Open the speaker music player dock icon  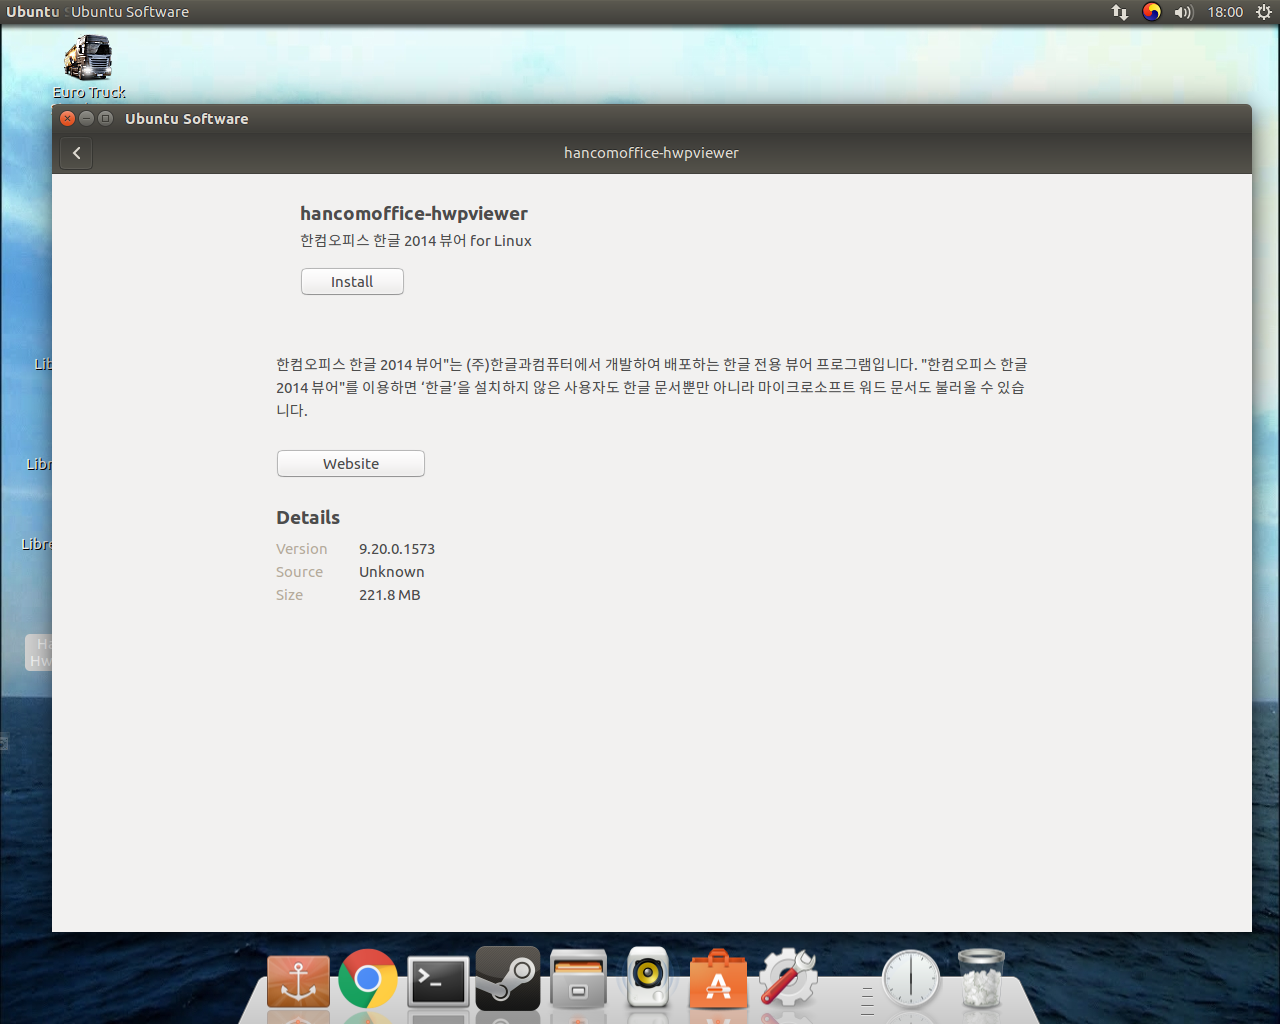[648, 978]
